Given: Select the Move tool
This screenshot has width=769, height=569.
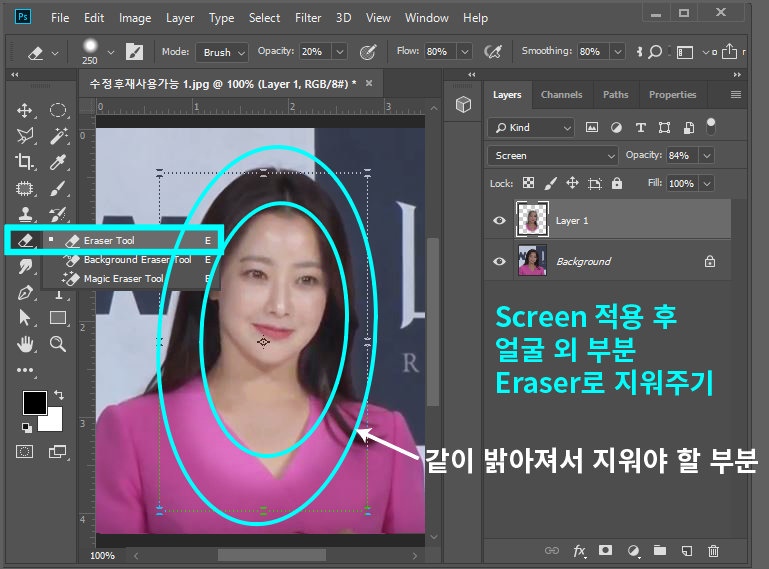Looking at the screenshot, I should click(x=25, y=110).
